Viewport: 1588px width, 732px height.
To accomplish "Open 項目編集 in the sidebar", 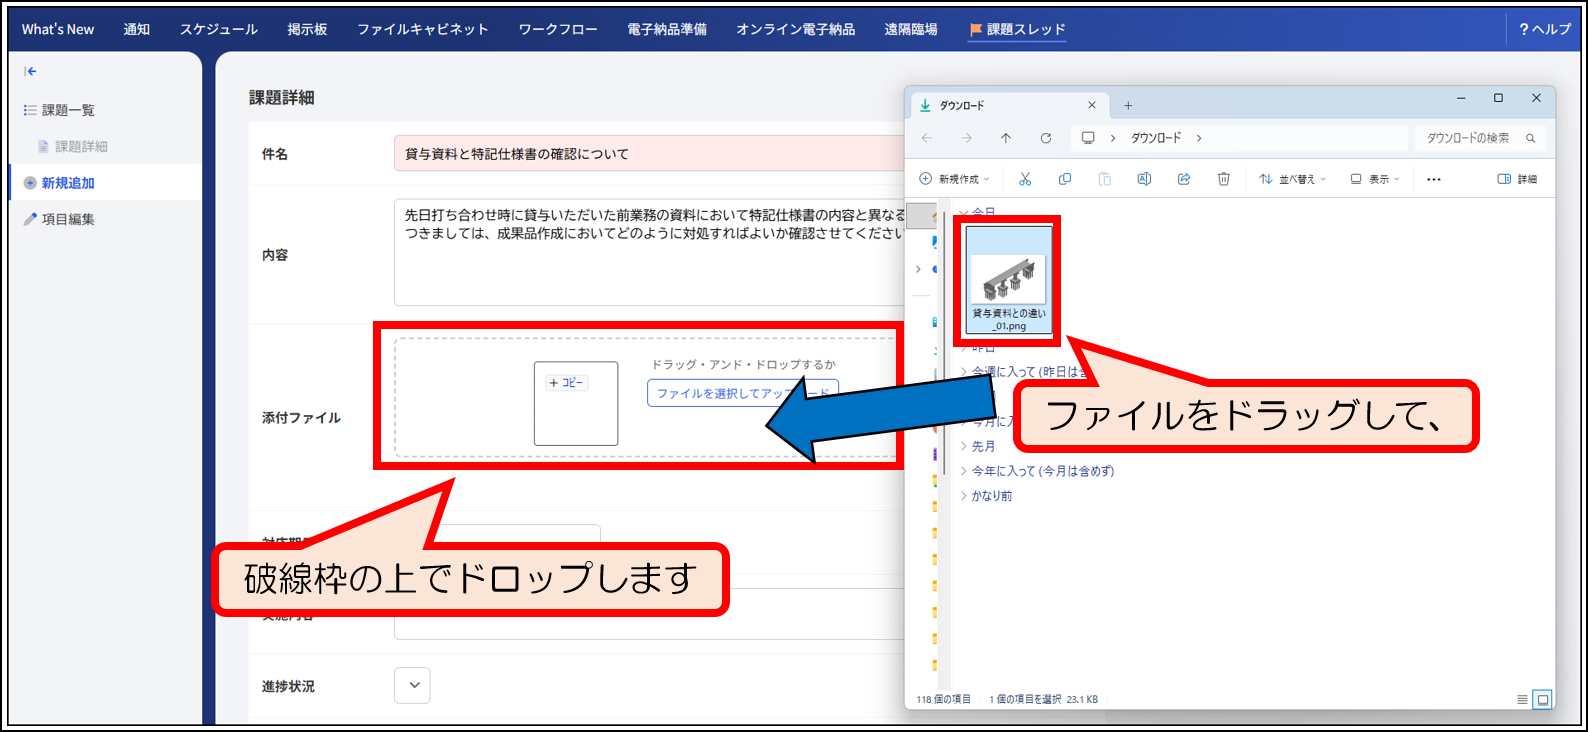I will click(x=59, y=219).
